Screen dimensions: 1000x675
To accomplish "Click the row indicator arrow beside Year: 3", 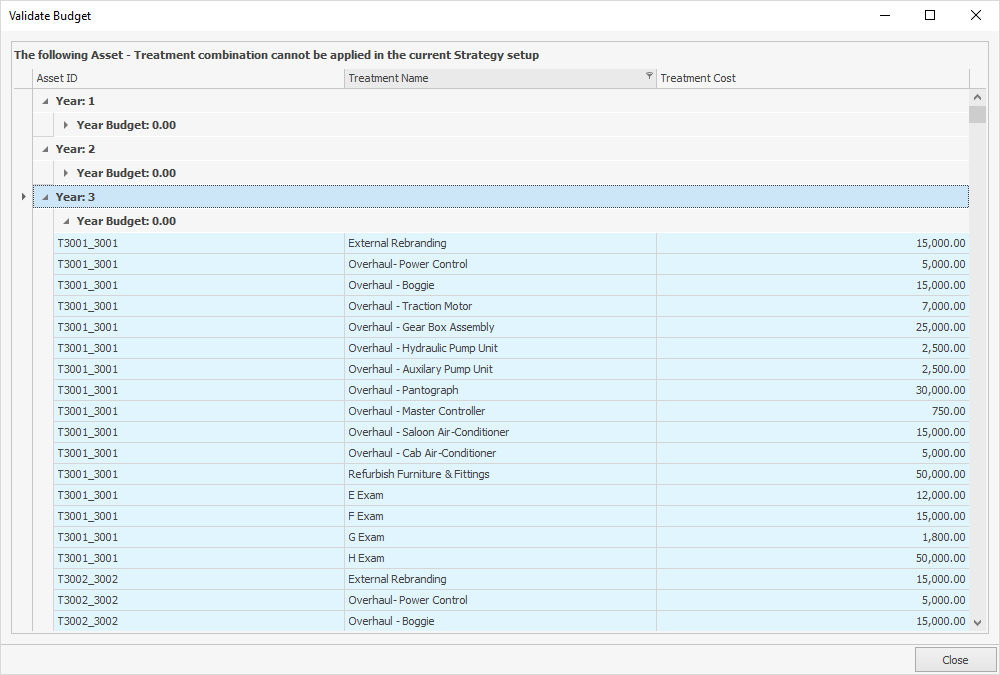I will click(24, 197).
